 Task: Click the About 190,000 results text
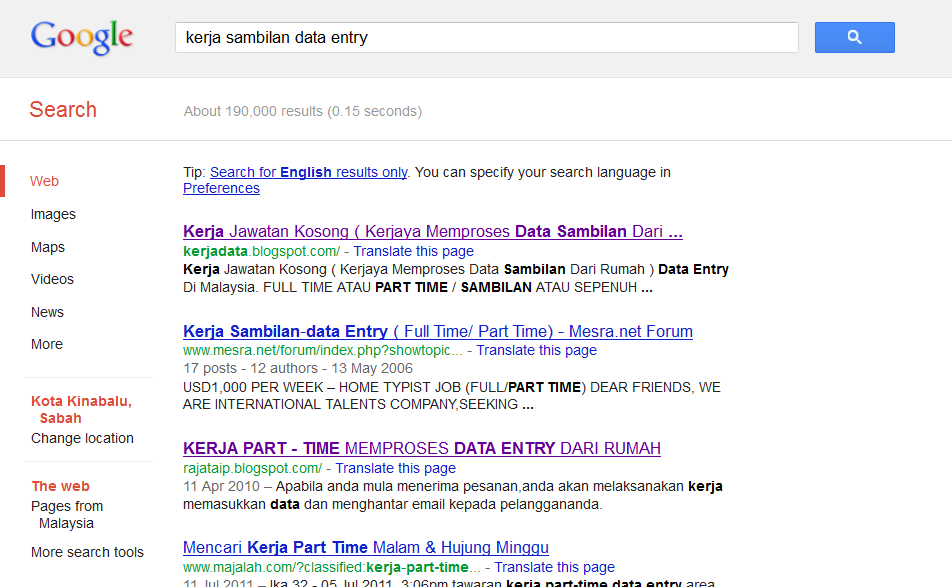[303, 112]
